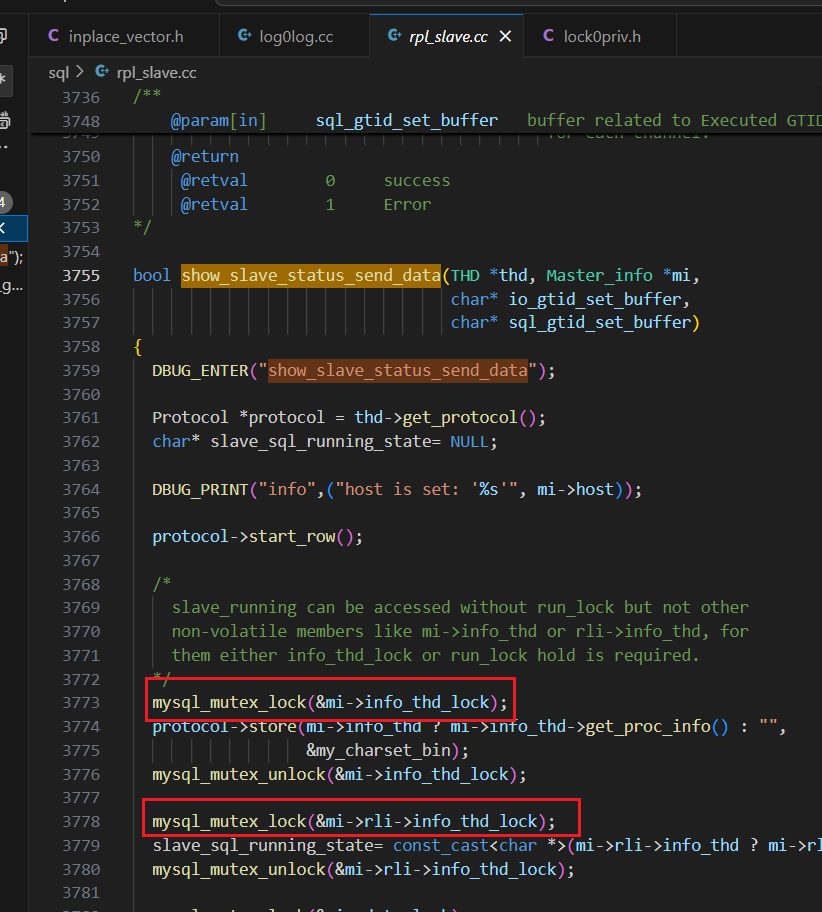Open the lock0priv.h tab
This screenshot has width=822, height=912.
point(600,37)
